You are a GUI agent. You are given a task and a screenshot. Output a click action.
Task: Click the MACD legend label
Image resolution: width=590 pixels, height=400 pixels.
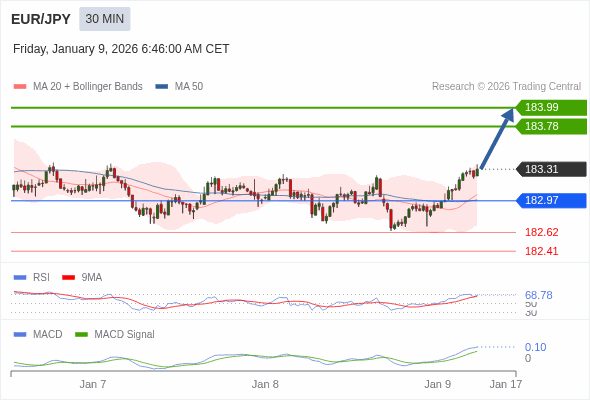tap(47, 334)
